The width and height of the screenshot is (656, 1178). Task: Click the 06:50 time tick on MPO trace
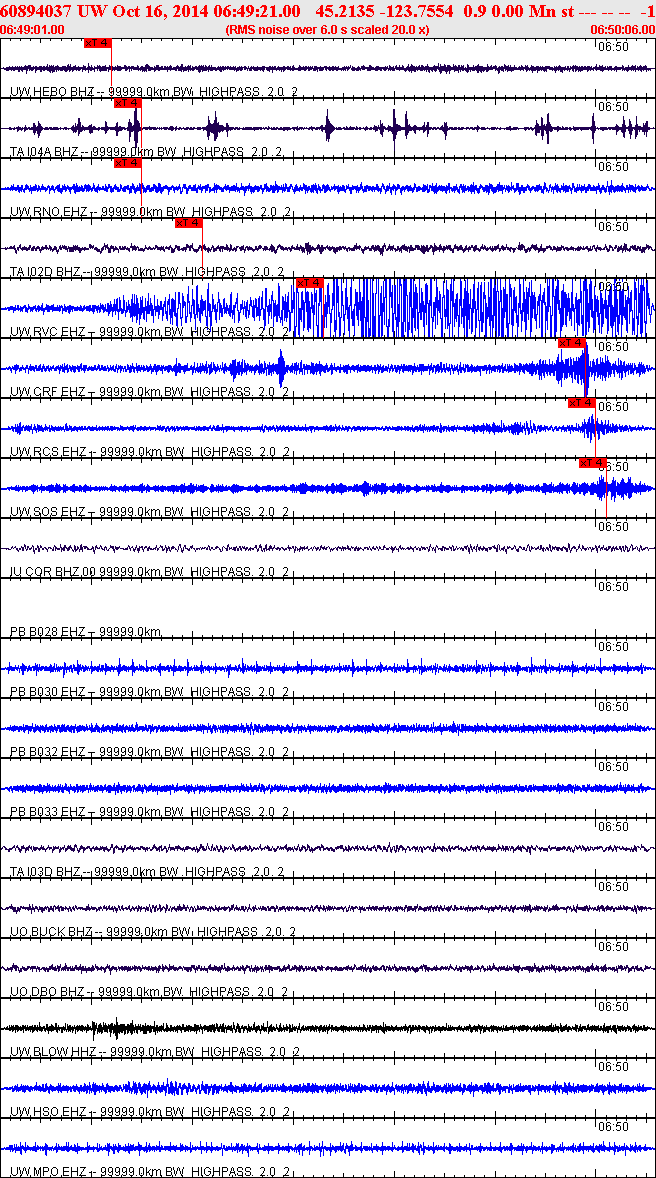click(614, 1127)
